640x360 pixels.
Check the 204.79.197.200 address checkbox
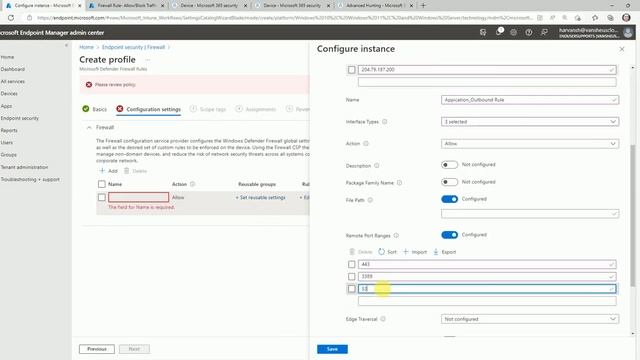pyautogui.click(x=351, y=70)
